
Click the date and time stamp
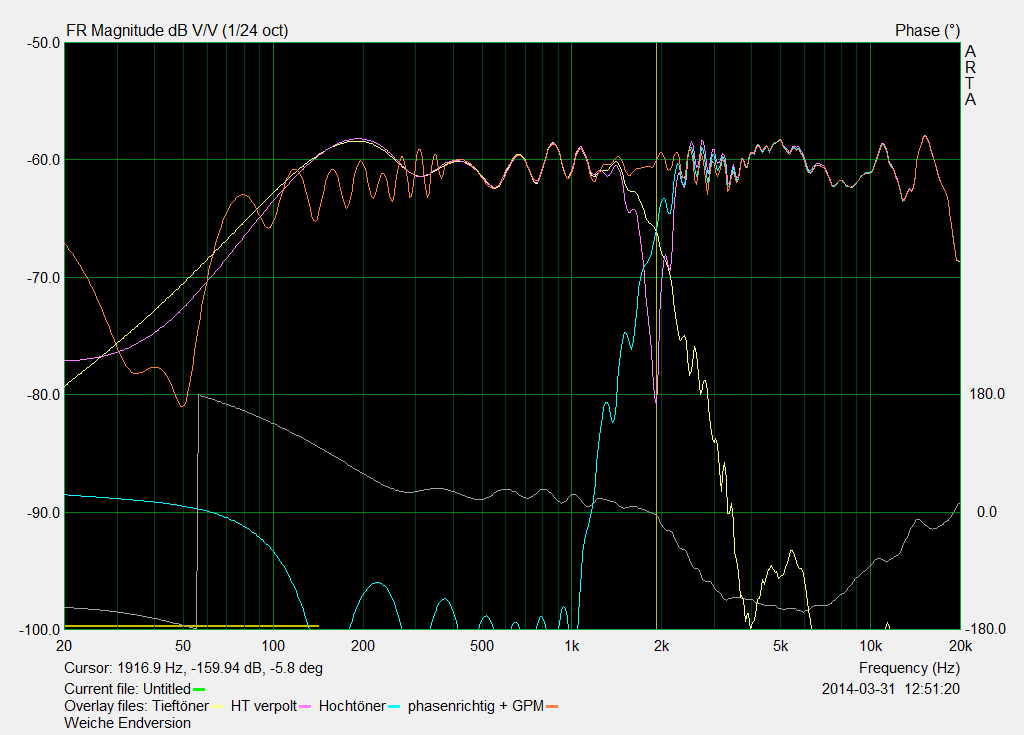pos(890,689)
